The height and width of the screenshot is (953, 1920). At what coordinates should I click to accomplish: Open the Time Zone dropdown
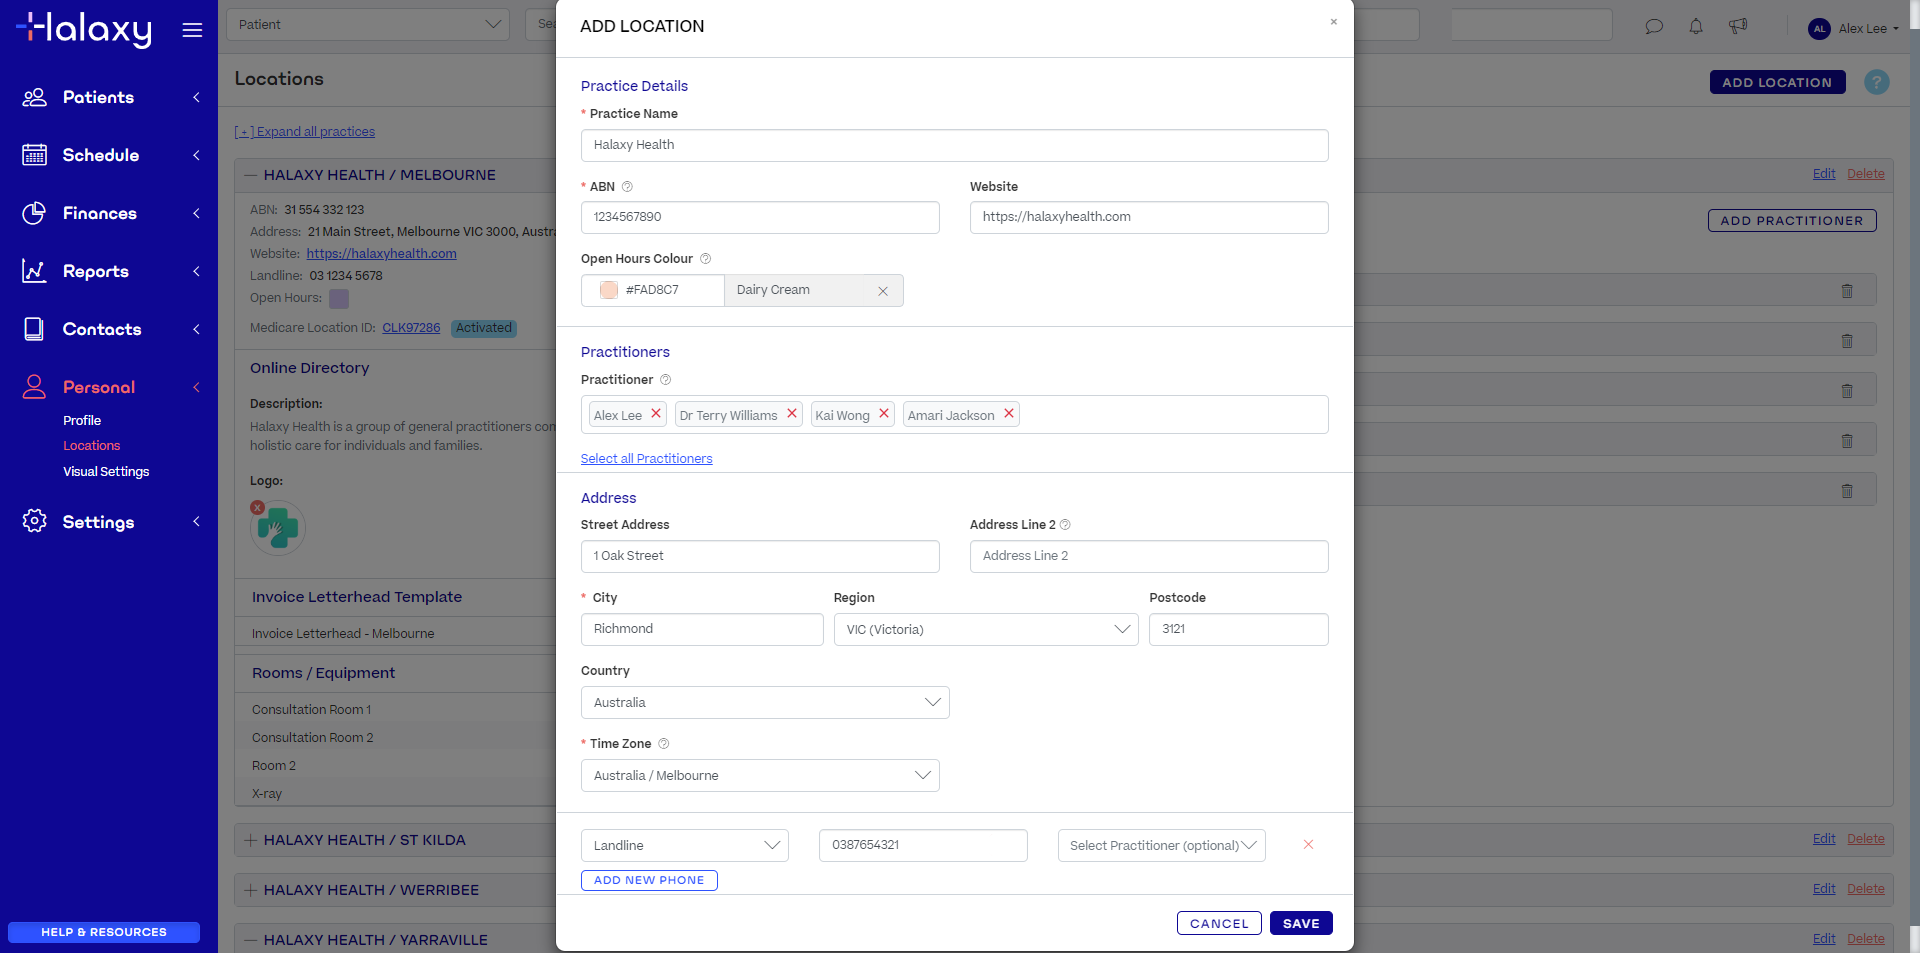pos(760,775)
